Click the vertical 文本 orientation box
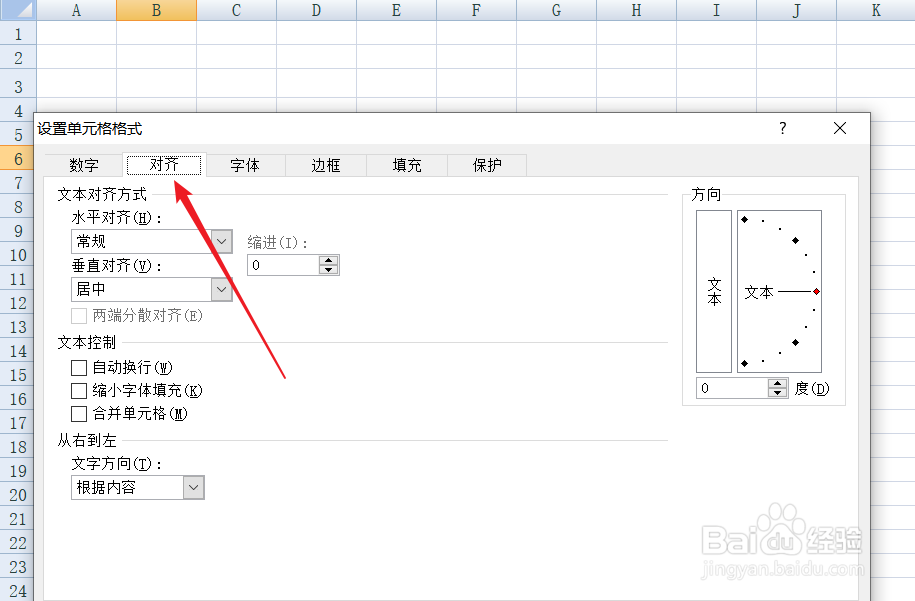Image resolution: width=915 pixels, height=601 pixels. [x=713, y=291]
